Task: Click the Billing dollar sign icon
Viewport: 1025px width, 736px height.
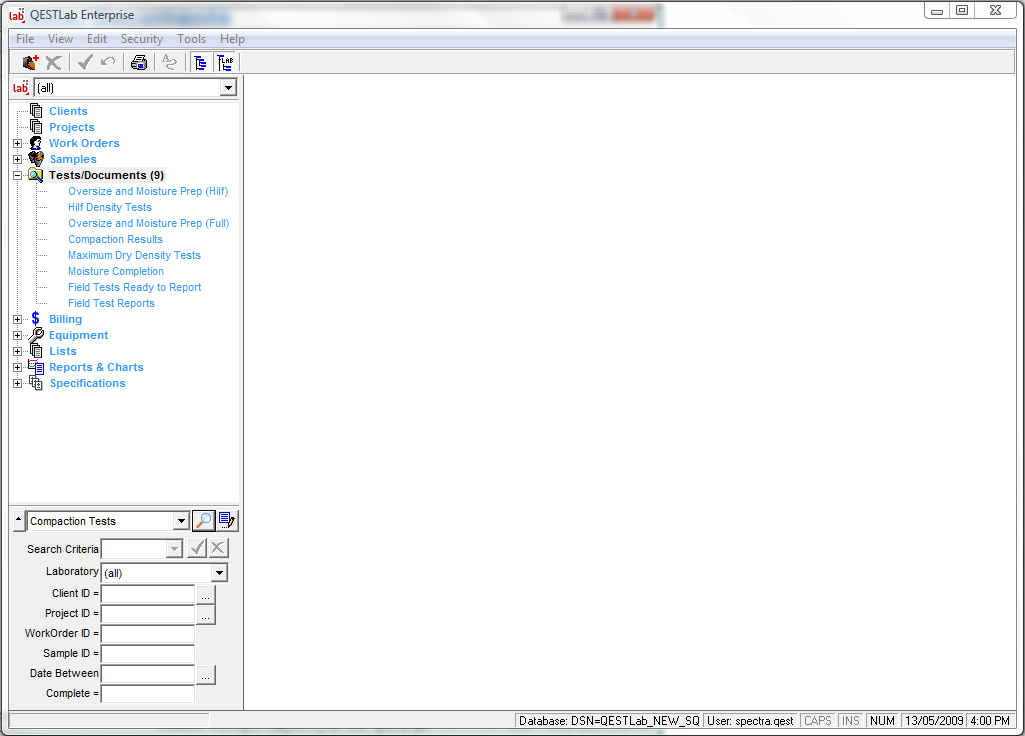Action: (x=36, y=319)
